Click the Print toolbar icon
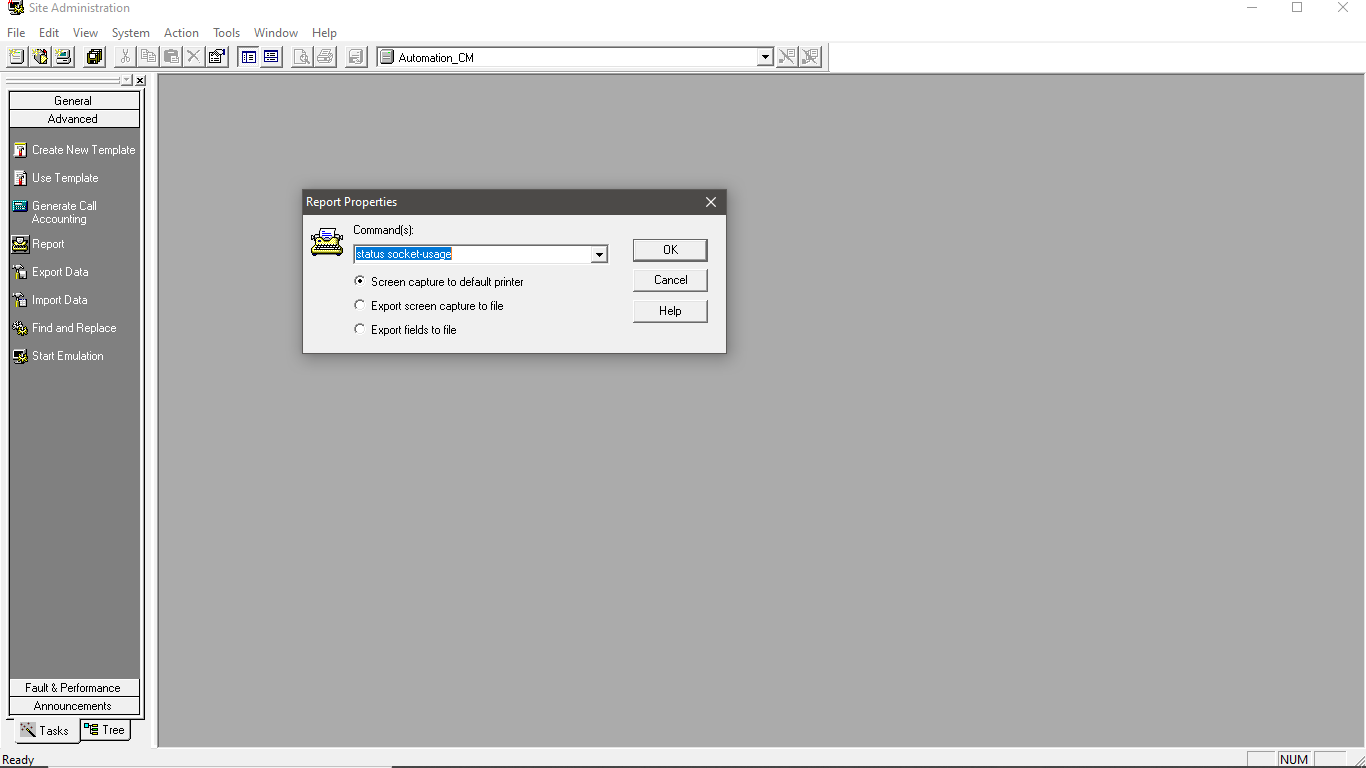Image resolution: width=1366 pixels, height=768 pixels. click(325, 57)
